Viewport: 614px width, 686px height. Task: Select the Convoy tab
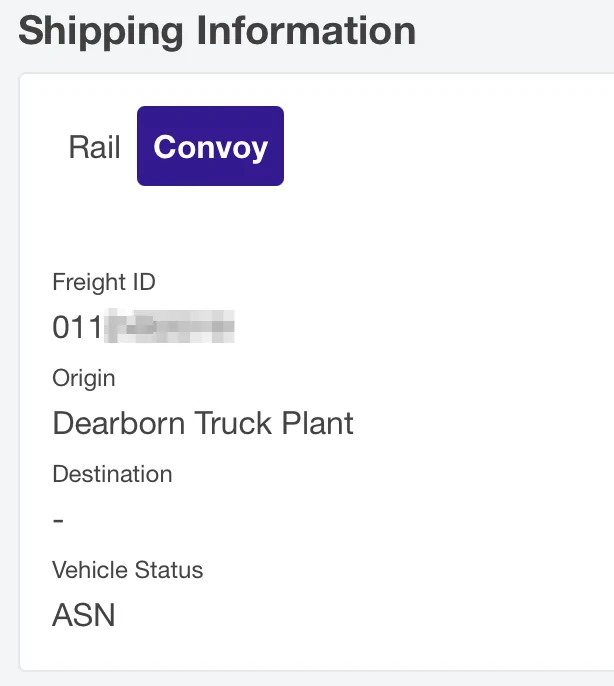click(x=210, y=147)
